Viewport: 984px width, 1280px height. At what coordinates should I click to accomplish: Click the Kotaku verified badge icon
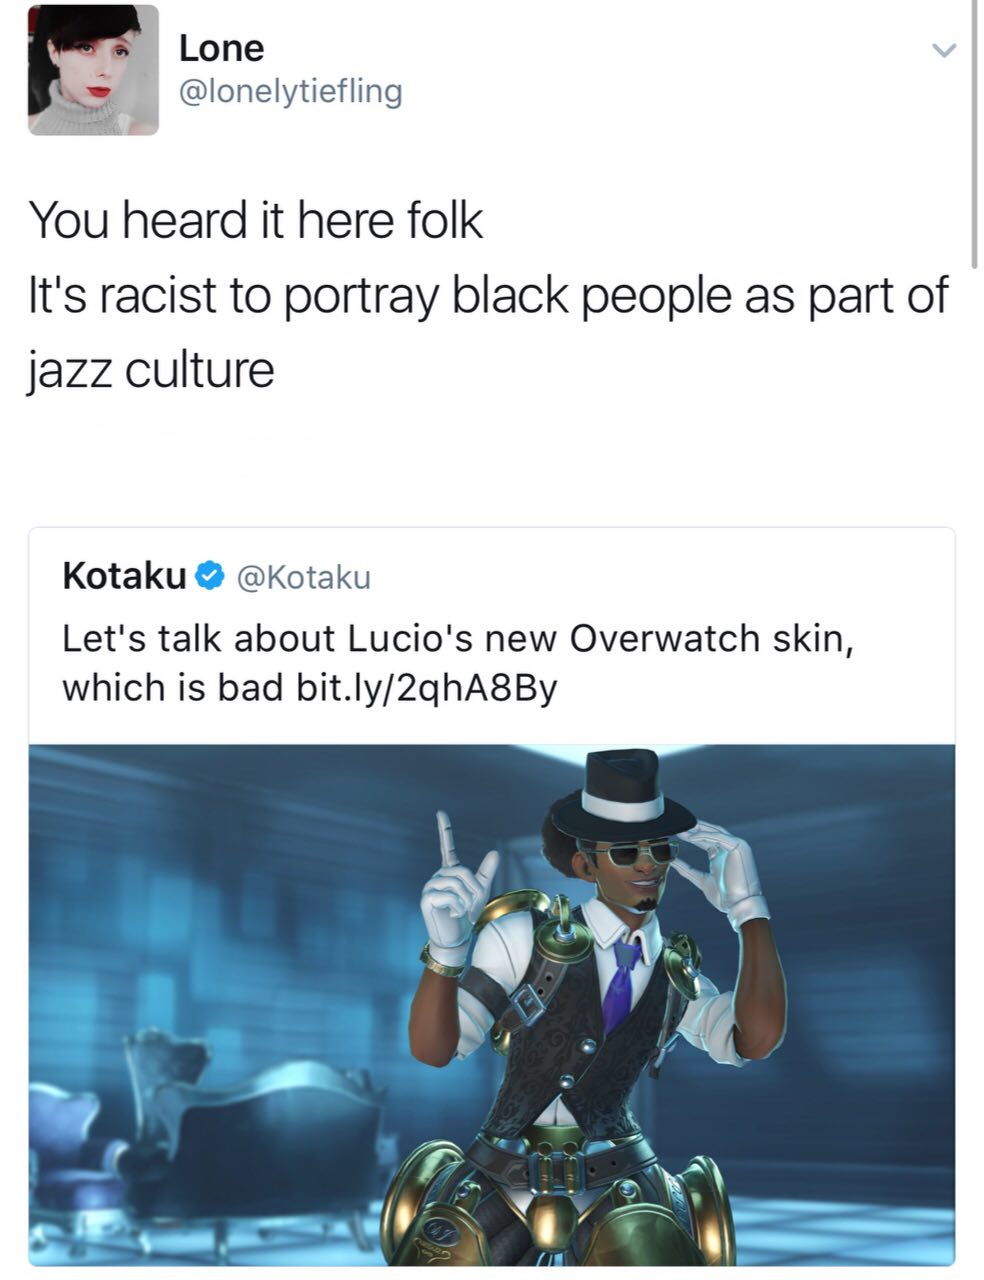208,575
